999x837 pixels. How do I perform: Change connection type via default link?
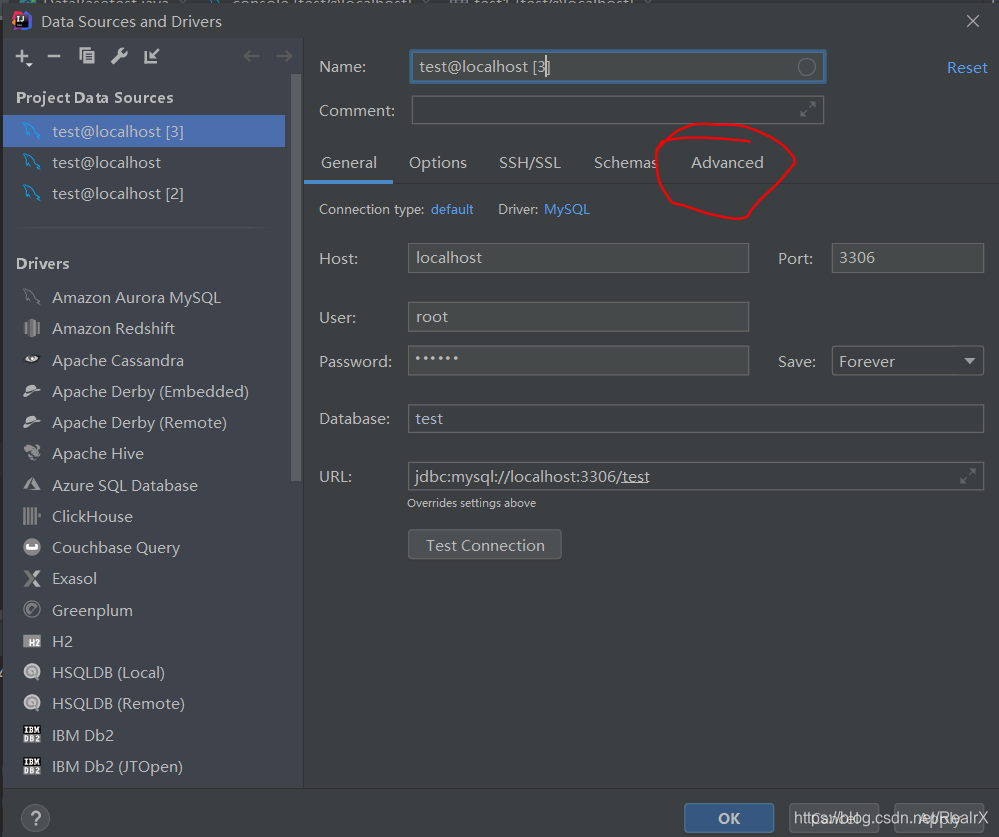pyautogui.click(x=452, y=210)
